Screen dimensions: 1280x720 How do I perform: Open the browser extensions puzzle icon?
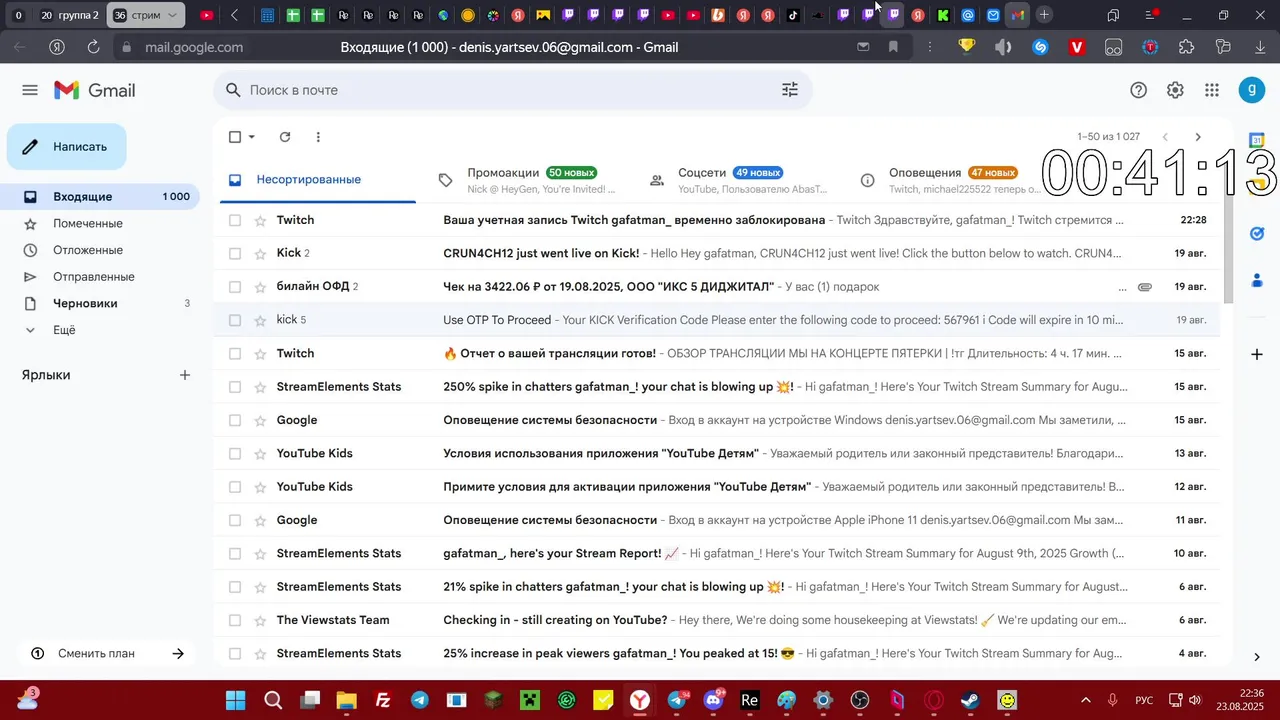(x=1187, y=47)
